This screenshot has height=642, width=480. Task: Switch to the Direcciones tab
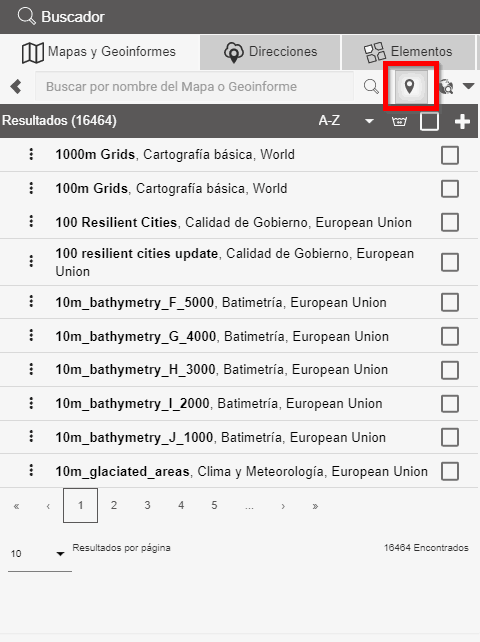click(270, 52)
